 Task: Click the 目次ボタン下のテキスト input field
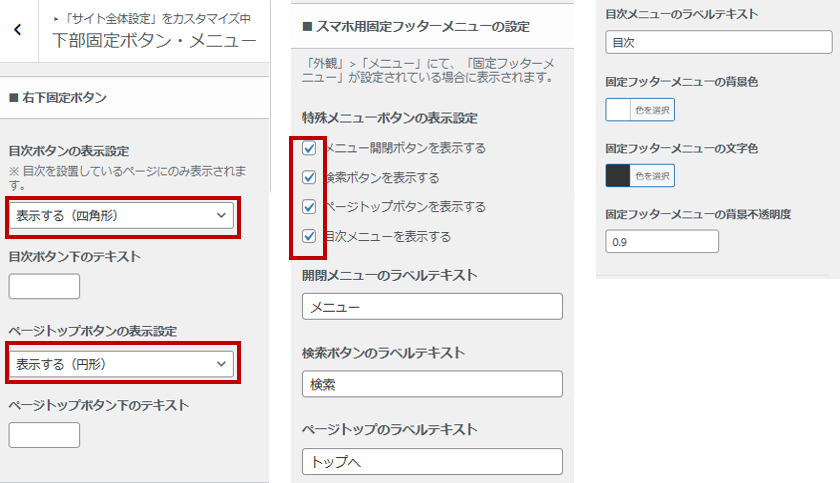pos(44,286)
